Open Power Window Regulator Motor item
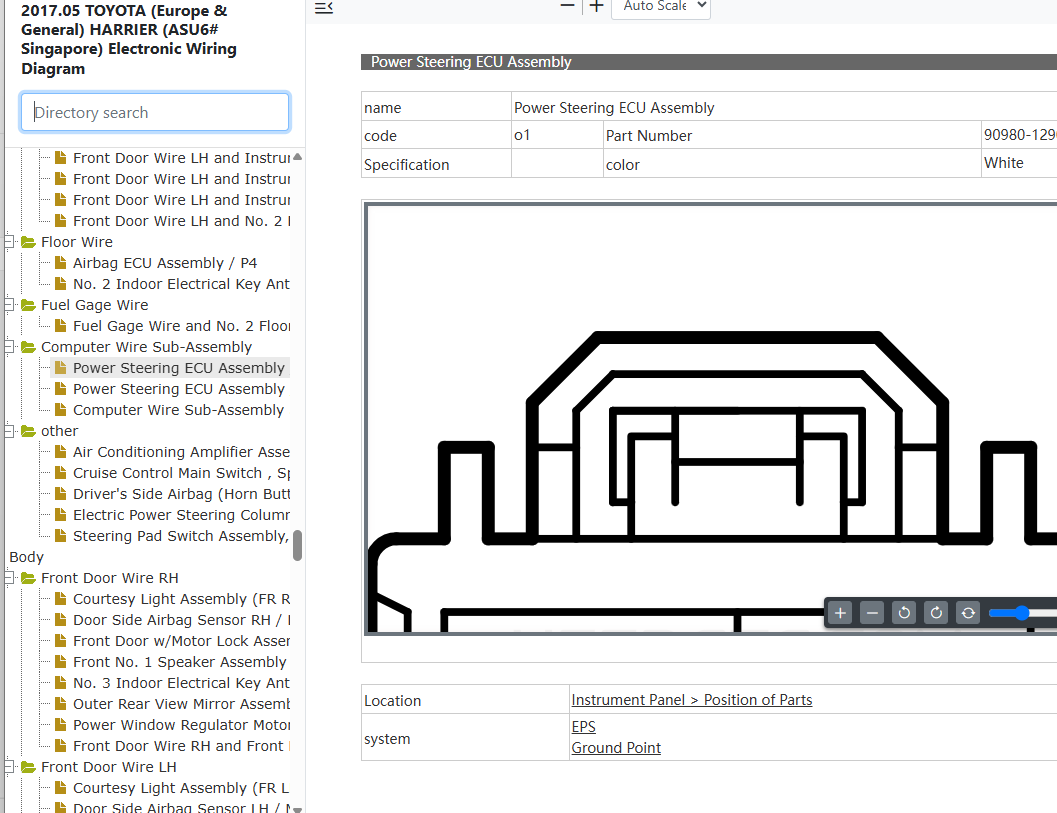Image resolution: width=1057 pixels, height=813 pixels. pos(181,725)
